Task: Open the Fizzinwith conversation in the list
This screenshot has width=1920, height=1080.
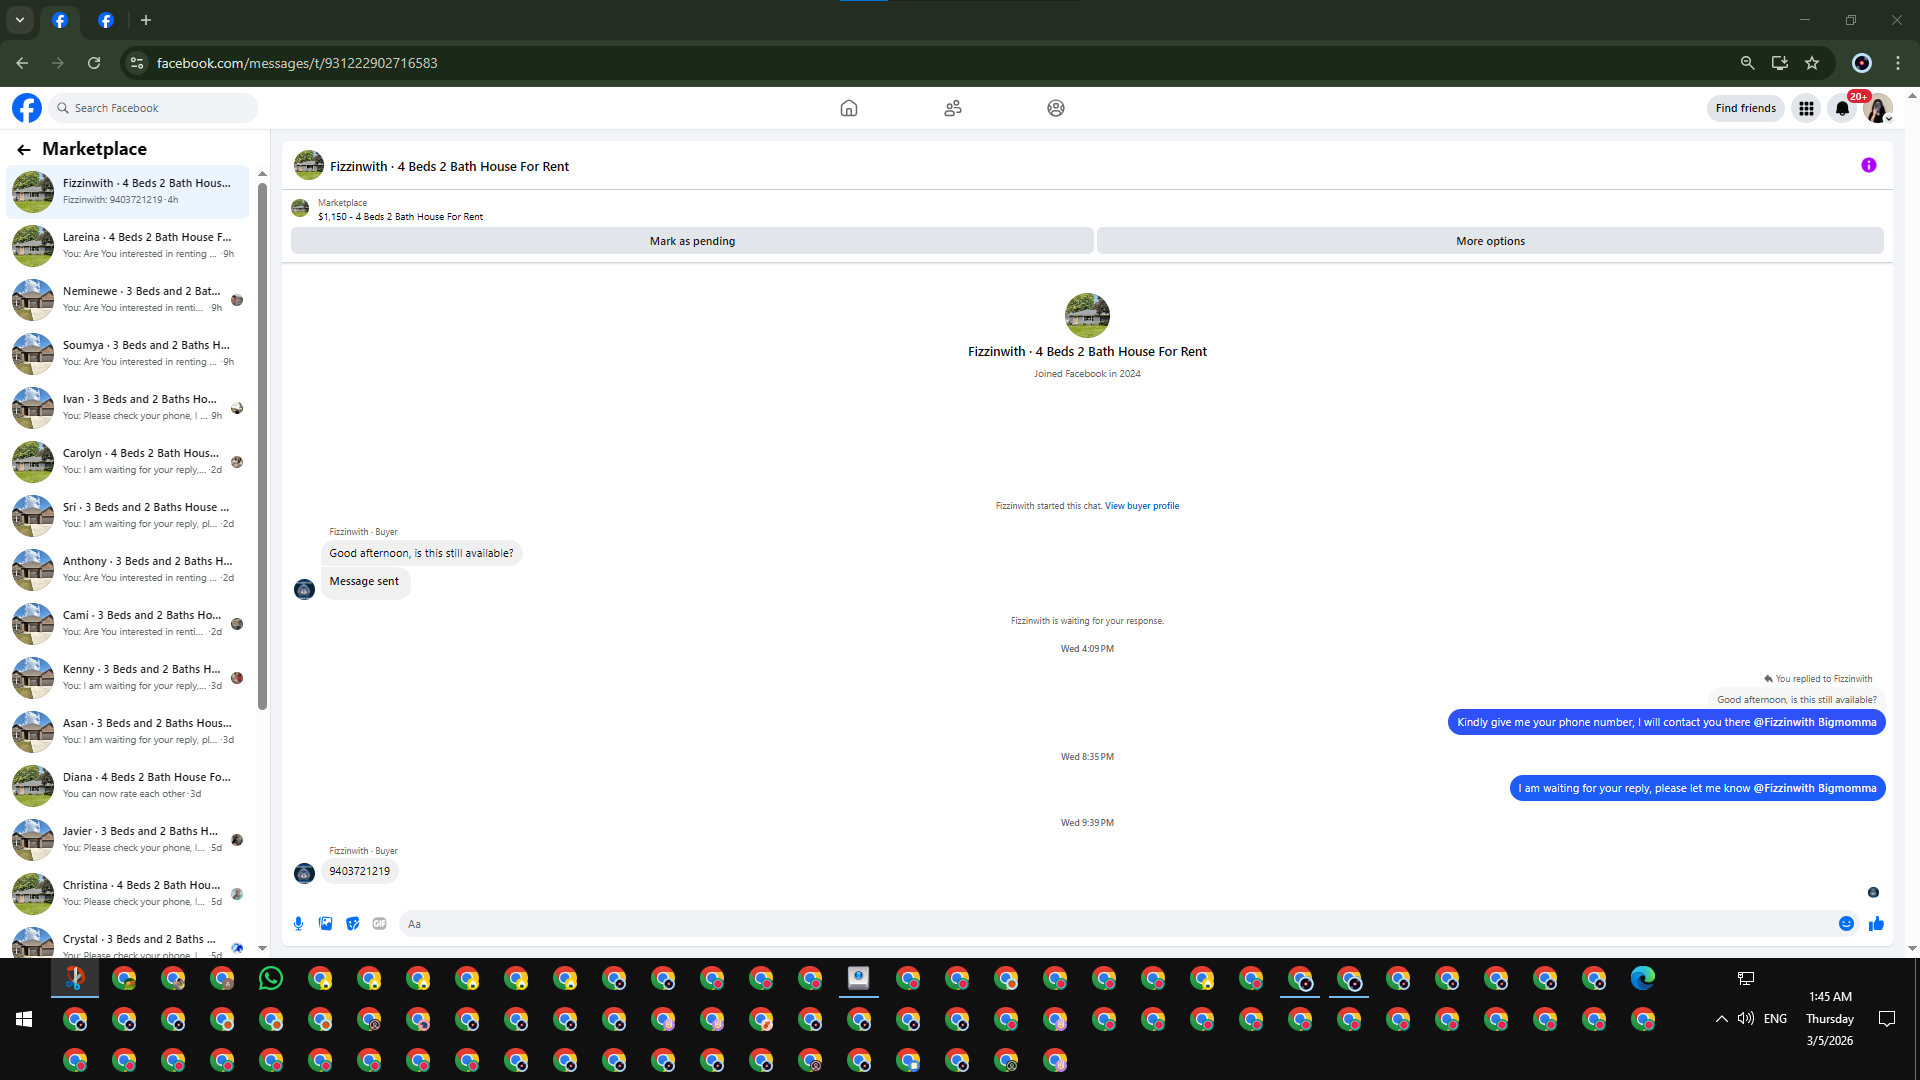Action: click(x=128, y=192)
